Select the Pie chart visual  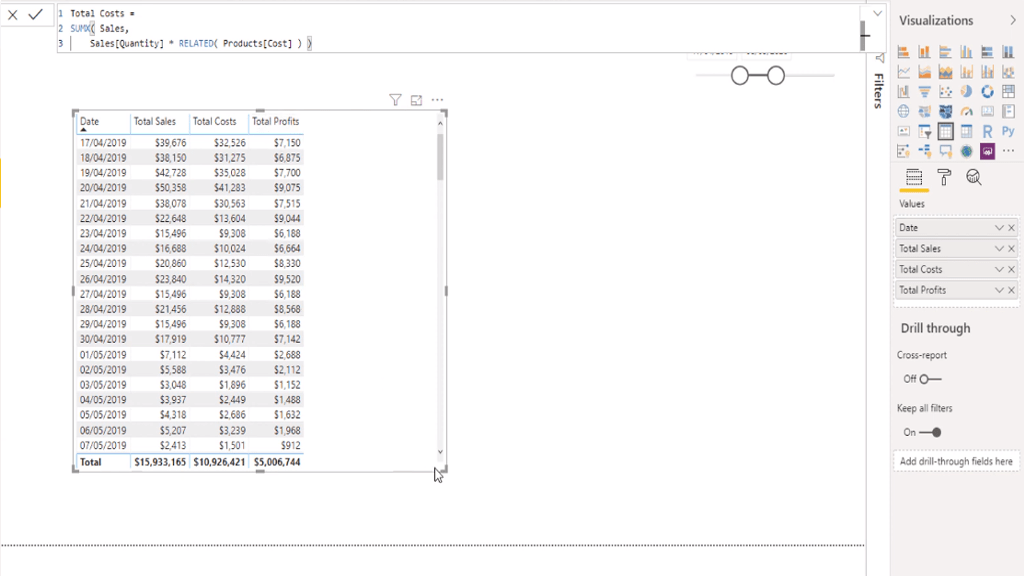pyautogui.click(x=966, y=92)
